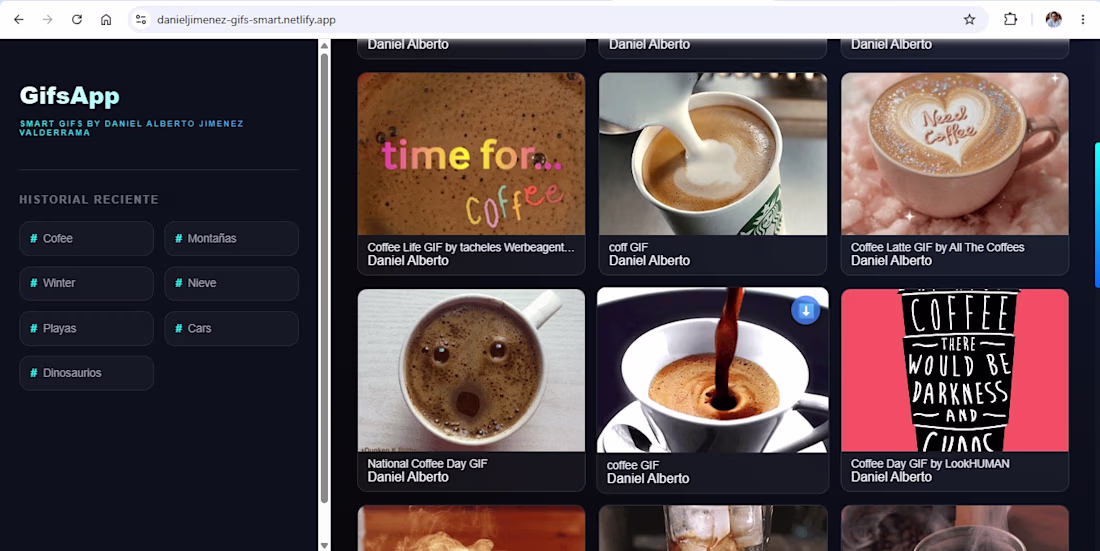1100x551 pixels.
Task: Click the 'coff GIF' caption
Action: (629, 248)
